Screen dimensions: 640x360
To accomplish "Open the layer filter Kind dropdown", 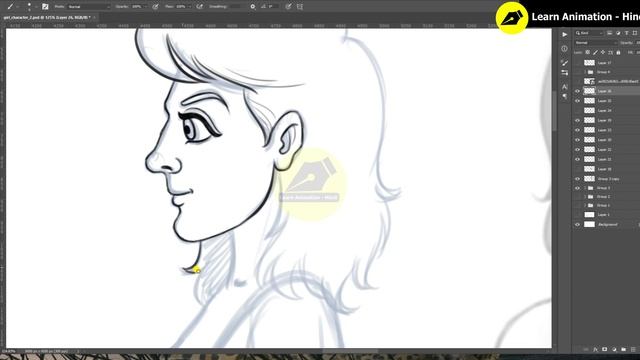I will (589, 33).
